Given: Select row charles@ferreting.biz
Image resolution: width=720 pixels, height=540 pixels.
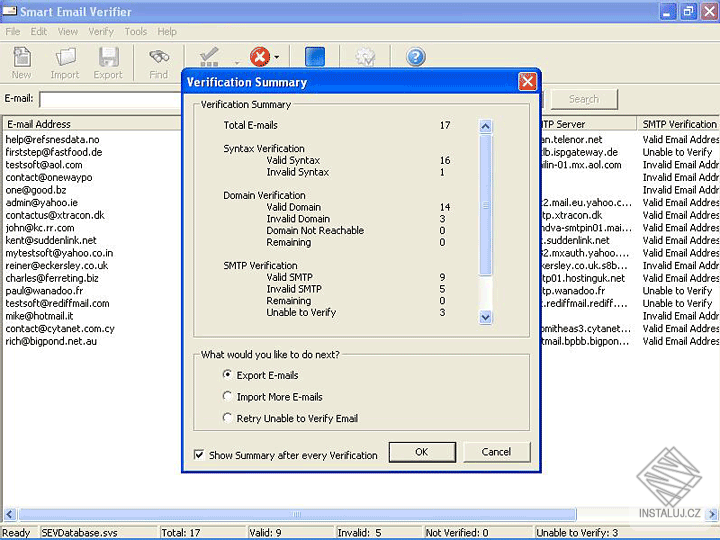Looking at the screenshot, I should click(x=52, y=278).
